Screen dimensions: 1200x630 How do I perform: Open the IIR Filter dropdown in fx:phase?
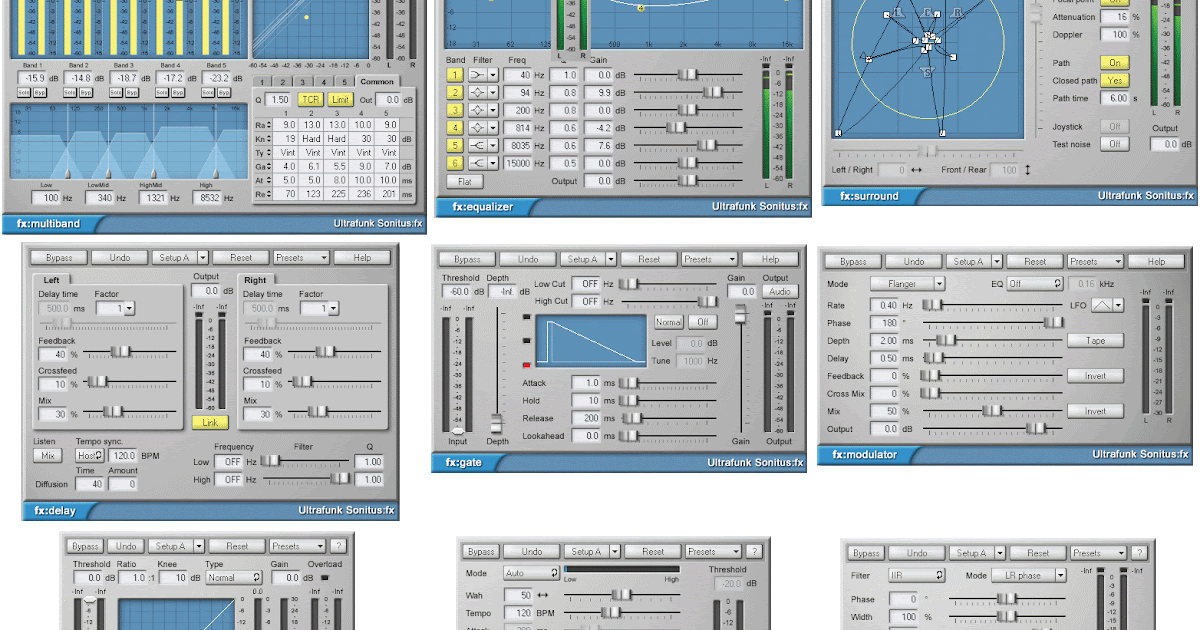pyautogui.click(x=916, y=575)
